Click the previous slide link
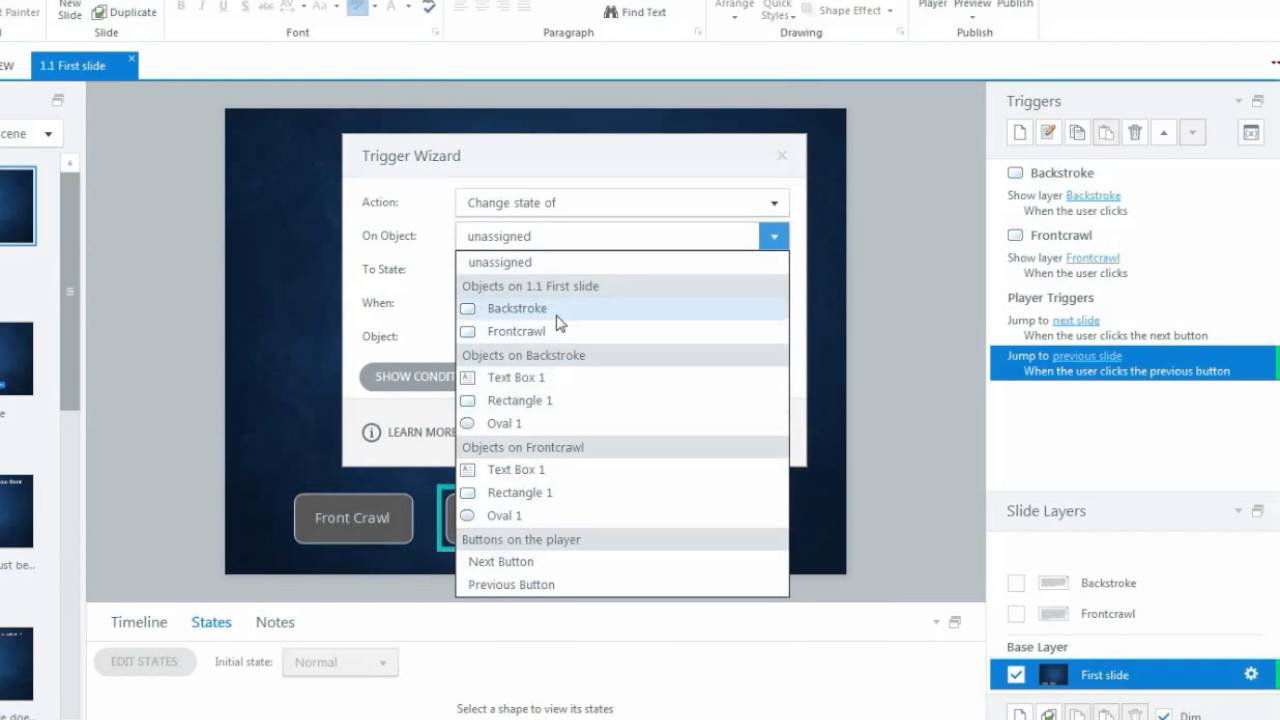This screenshot has width=1280, height=720. click(1087, 356)
